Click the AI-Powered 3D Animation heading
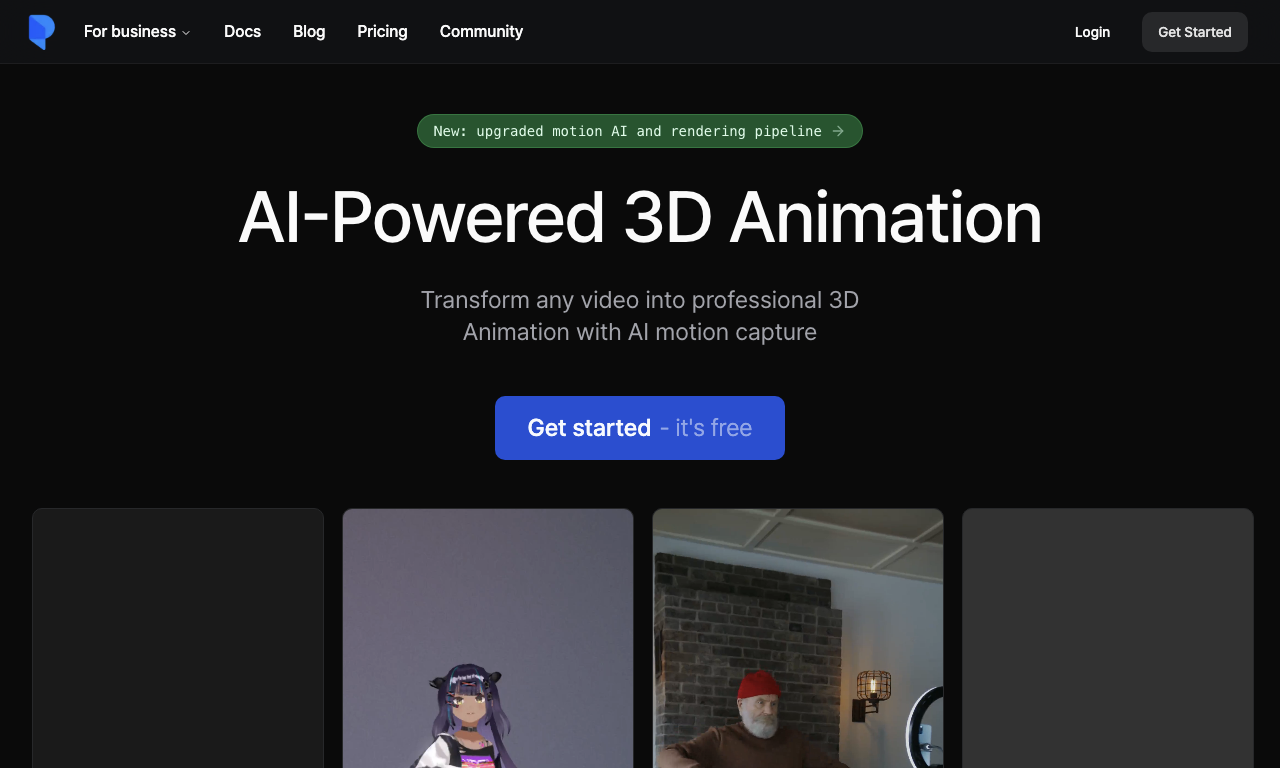The image size is (1280, 768). coord(640,217)
